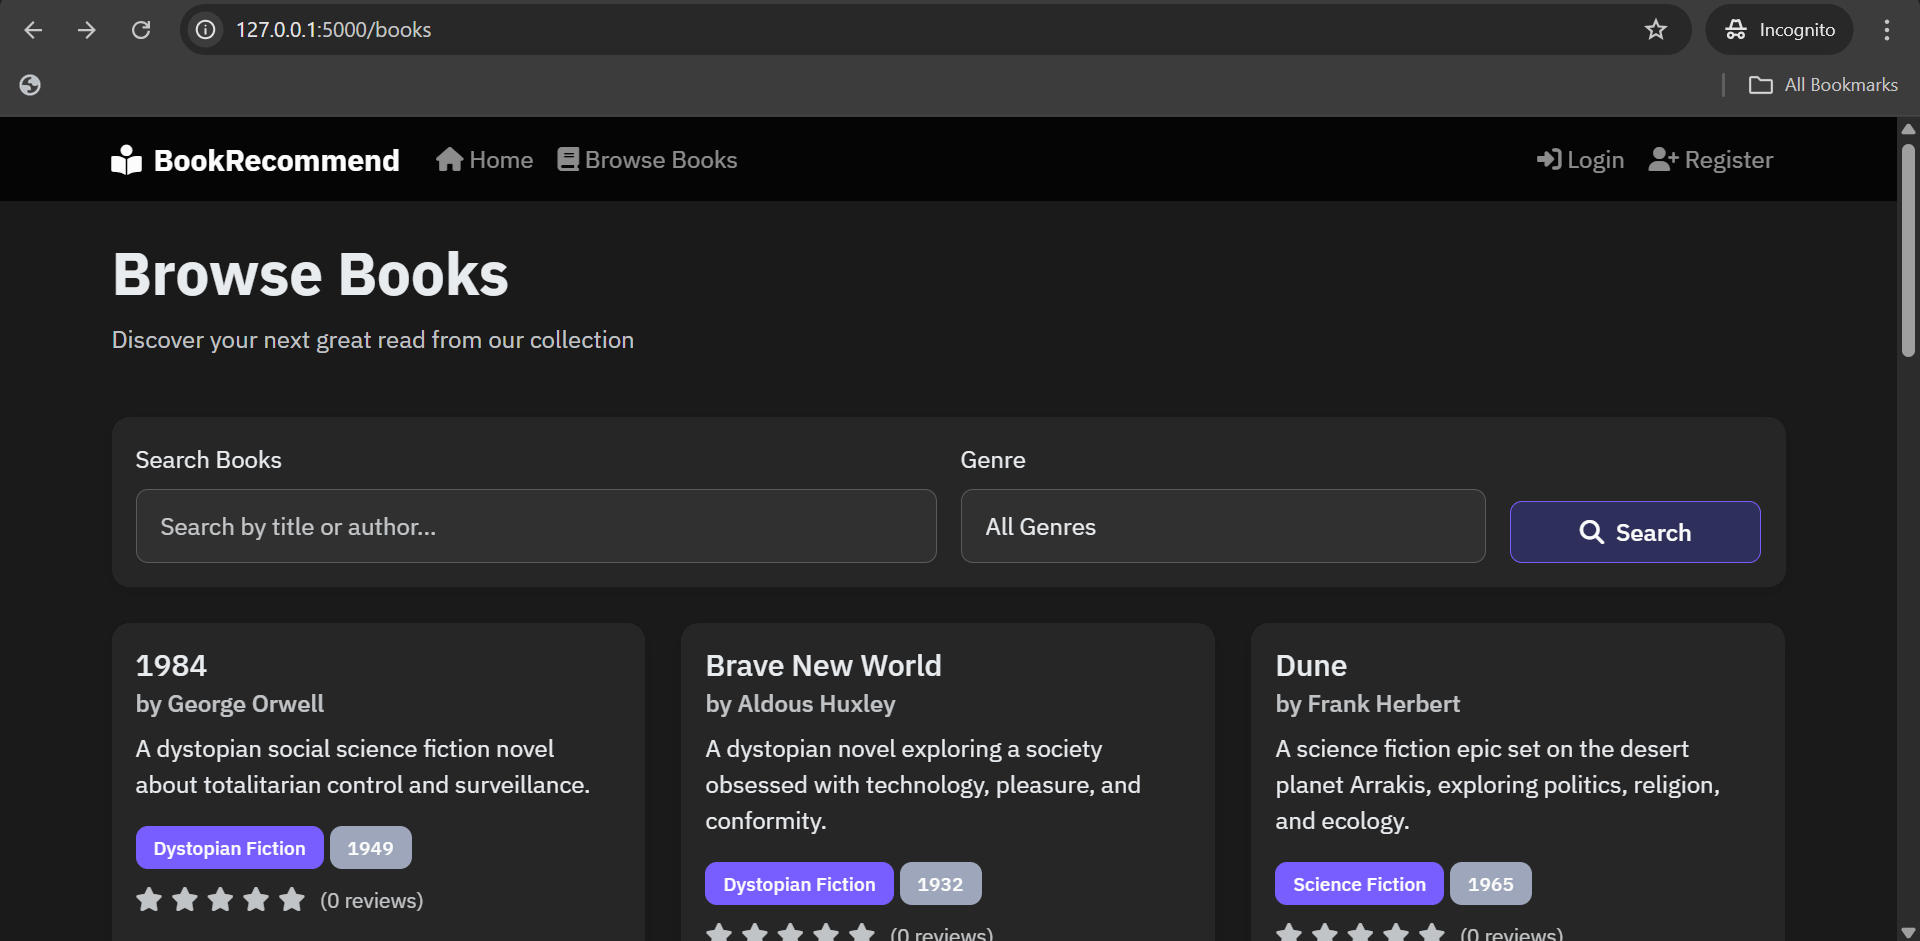The height and width of the screenshot is (941, 1920).
Task: Click the first rating star for 1984
Action: (149, 900)
